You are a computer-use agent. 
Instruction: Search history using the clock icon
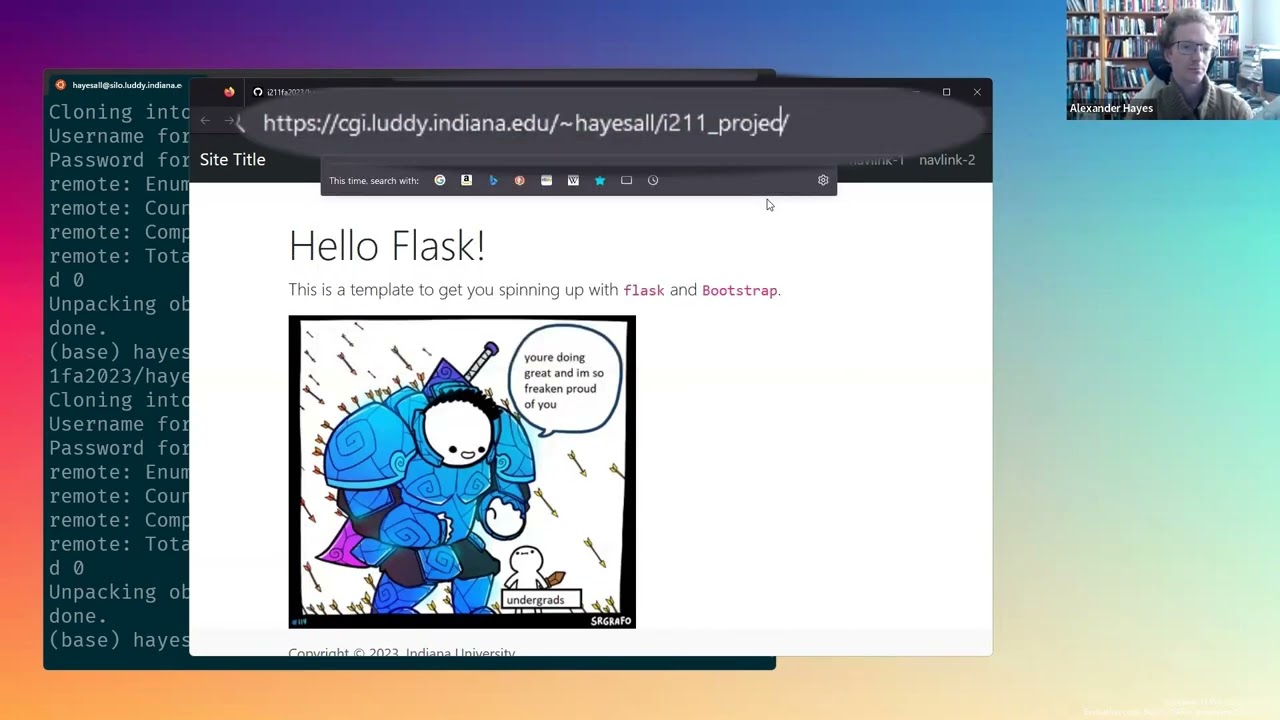pos(653,180)
